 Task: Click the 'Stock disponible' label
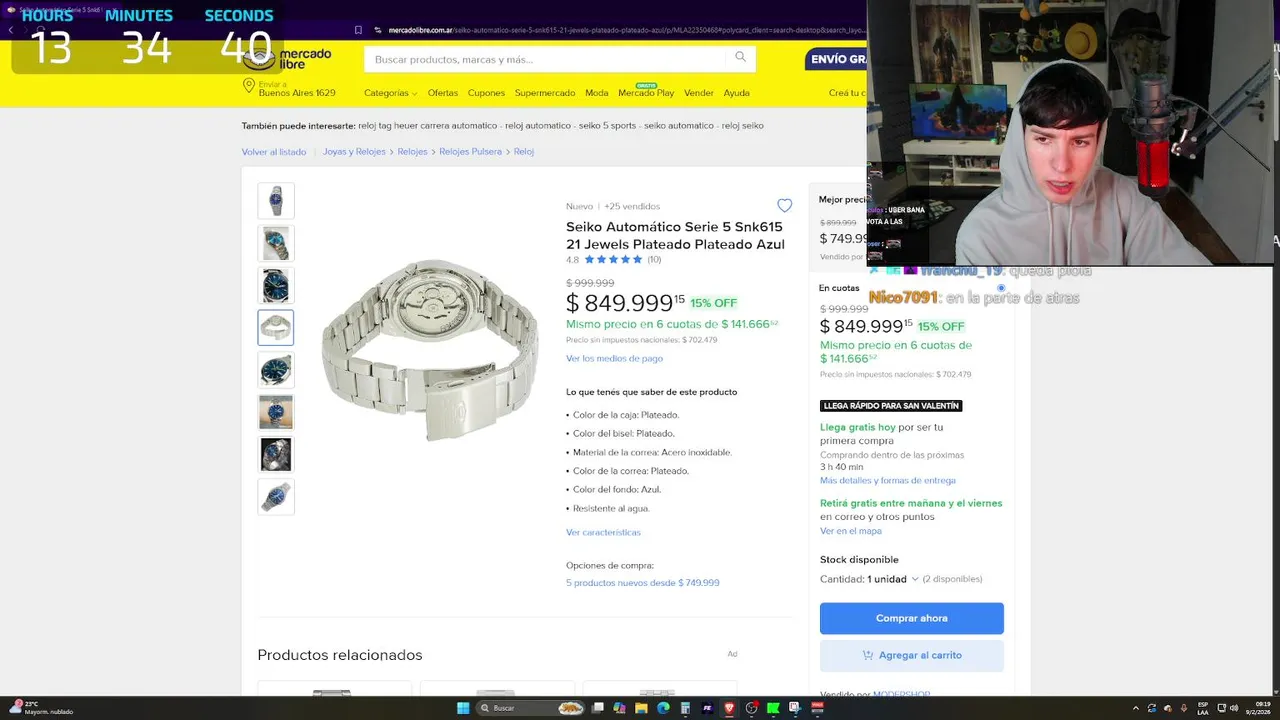[x=859, y=560]
